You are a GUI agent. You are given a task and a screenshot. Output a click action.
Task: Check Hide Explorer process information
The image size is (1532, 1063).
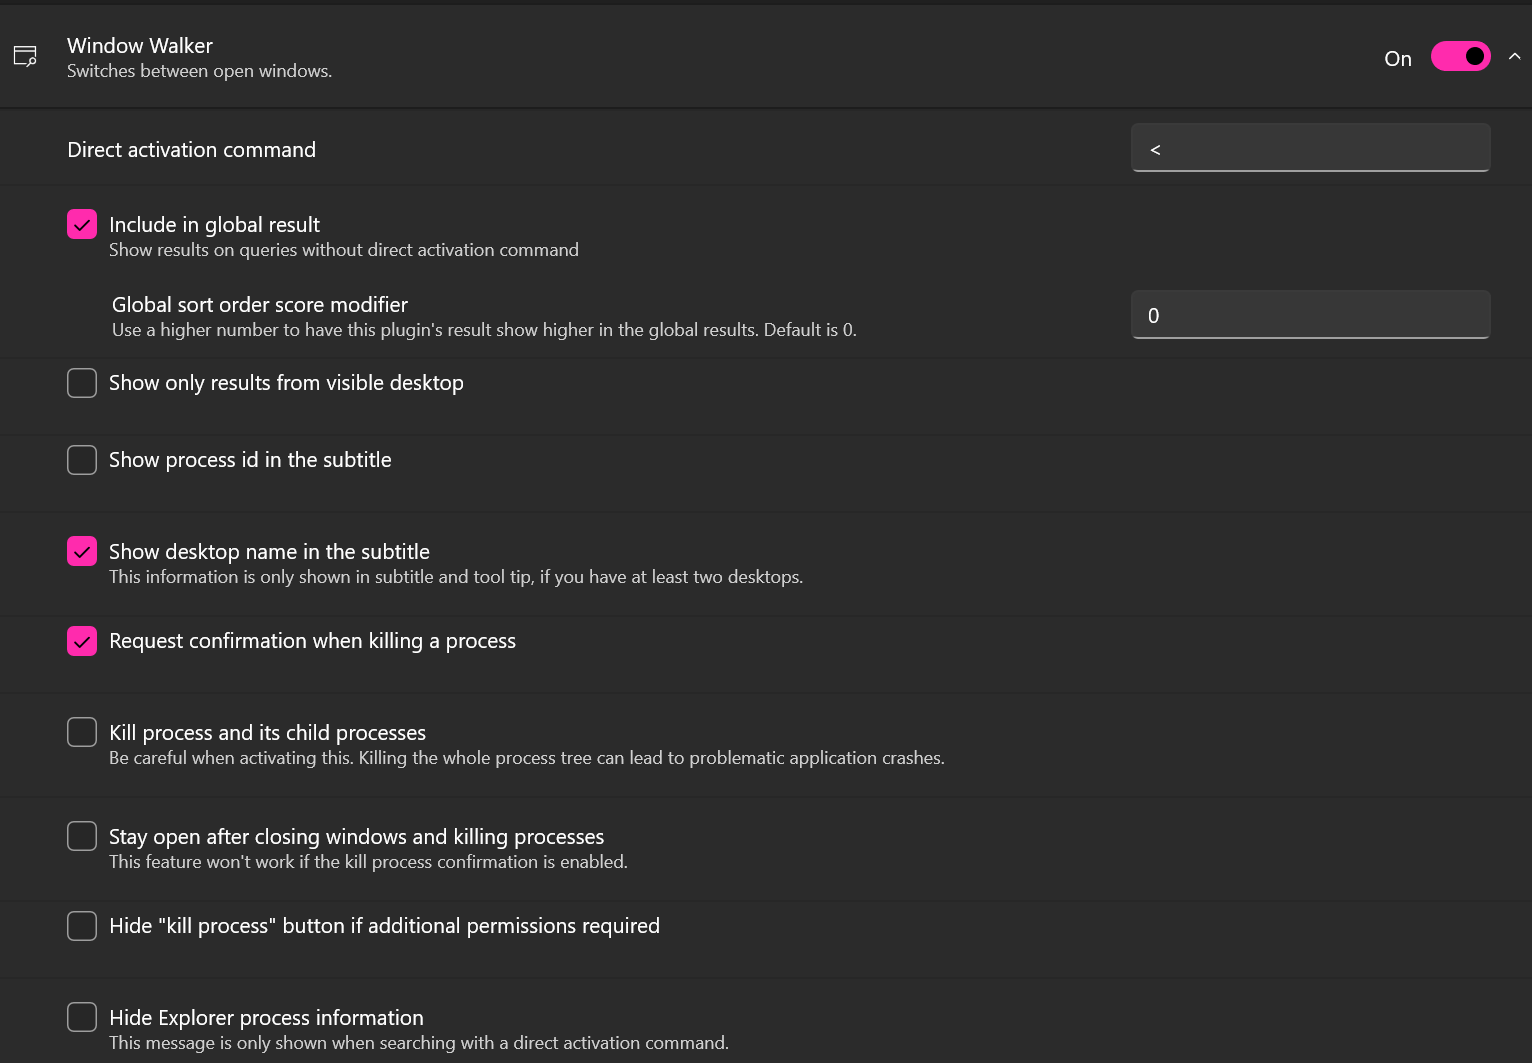[x=82, y=1017]
